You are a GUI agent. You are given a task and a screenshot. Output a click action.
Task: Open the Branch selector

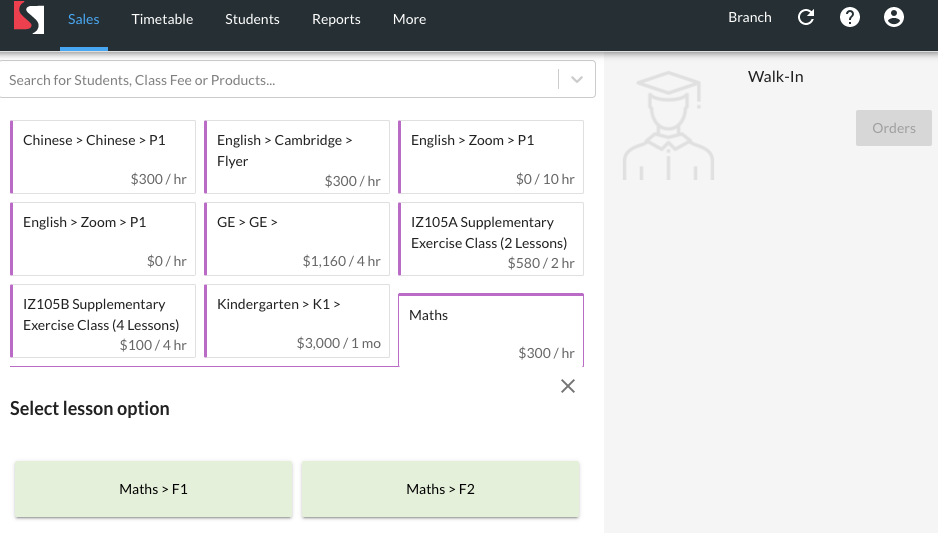pyautogui.click(x=749, y=18)
